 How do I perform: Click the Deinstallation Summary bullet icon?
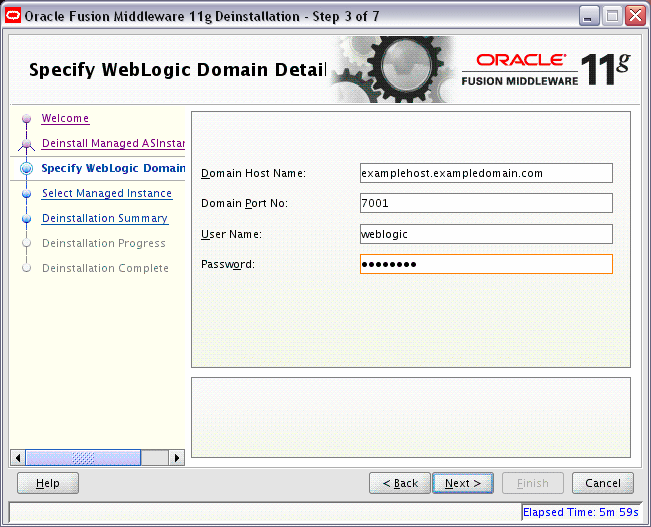click(x=27, y=218)
